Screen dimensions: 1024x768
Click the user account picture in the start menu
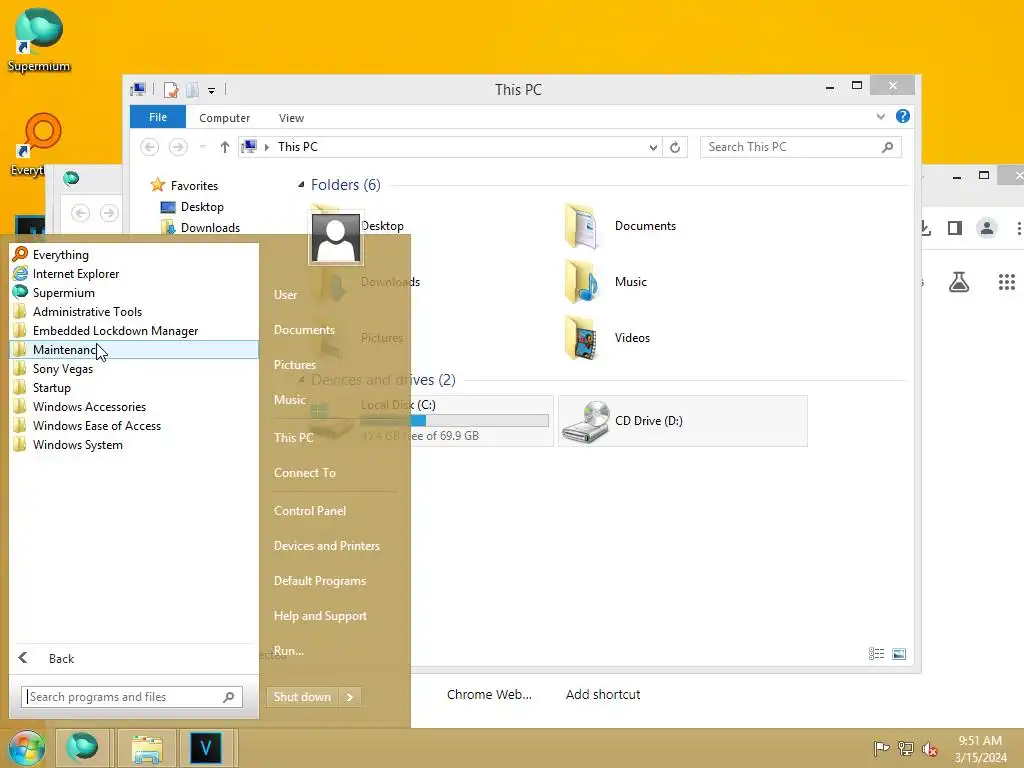[x=336, y=238]
